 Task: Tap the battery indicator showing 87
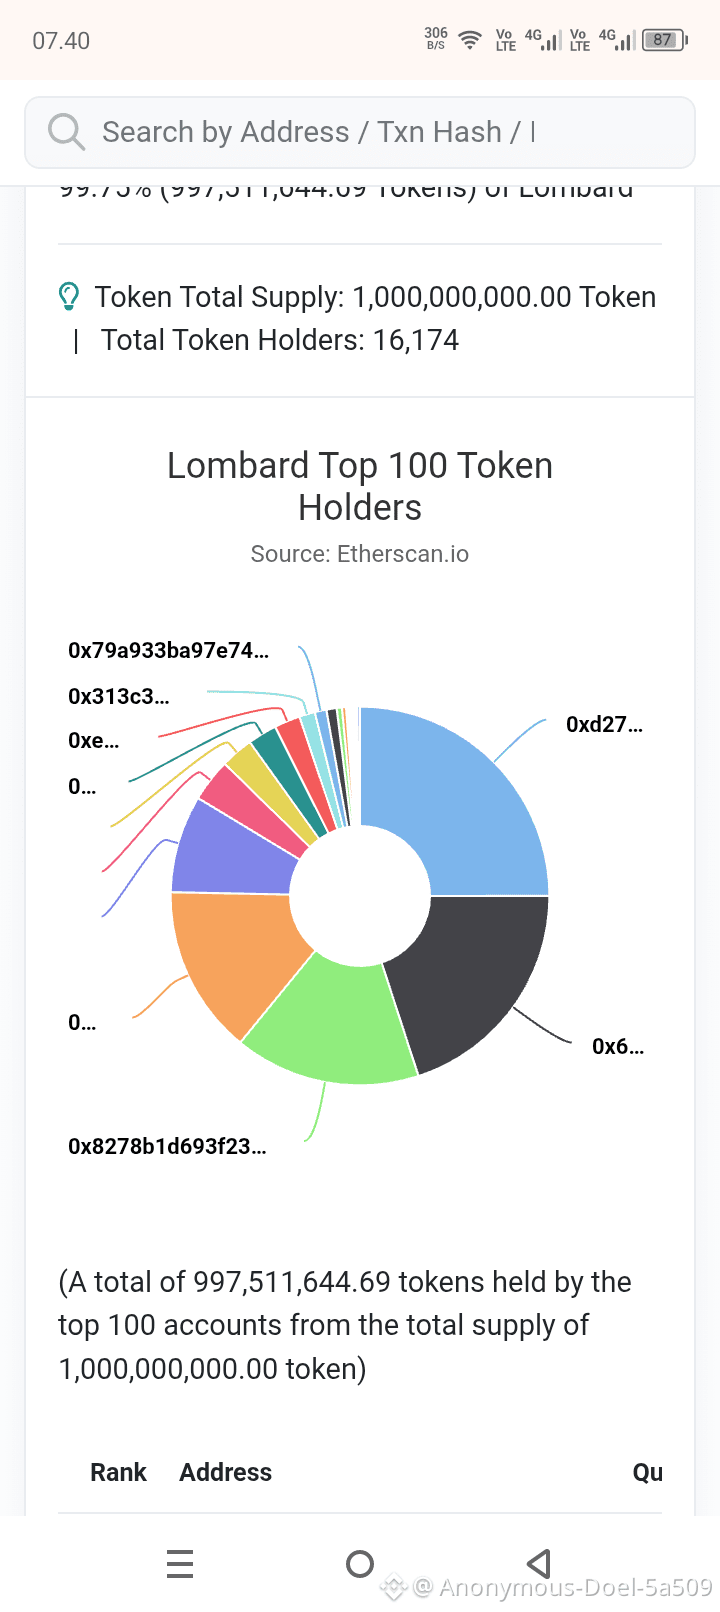point(664,40)
